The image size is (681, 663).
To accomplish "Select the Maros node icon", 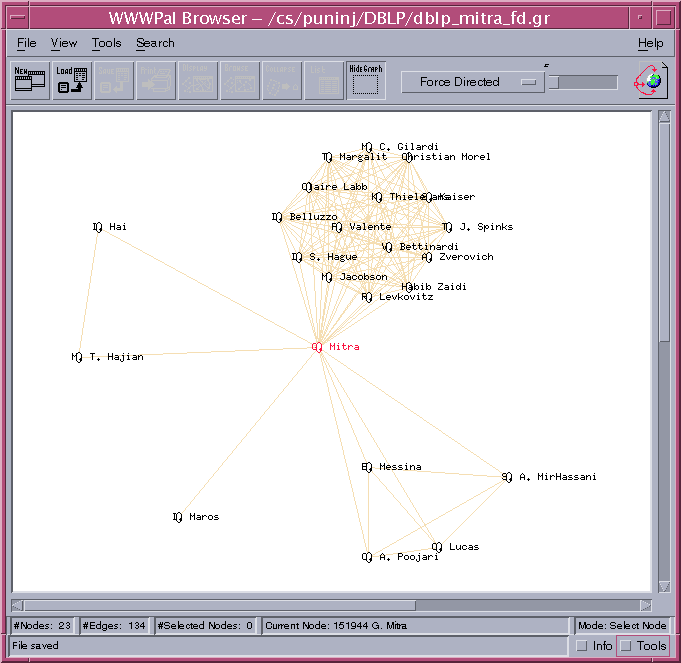I will pos(178,517).
